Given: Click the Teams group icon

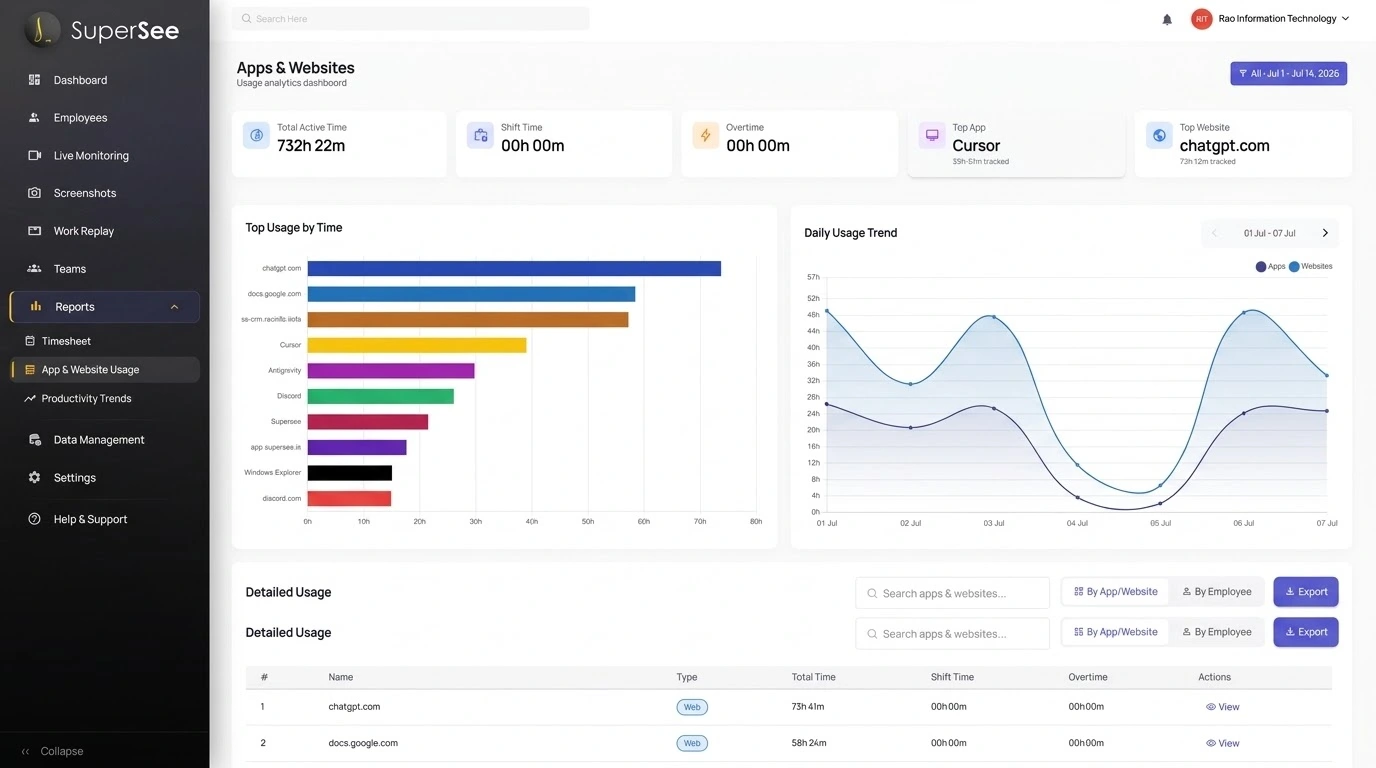Looking at the screenshot, I should 34,269.
